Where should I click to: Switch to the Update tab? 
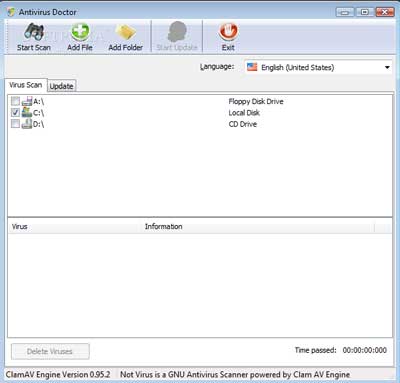coord(62,86)
